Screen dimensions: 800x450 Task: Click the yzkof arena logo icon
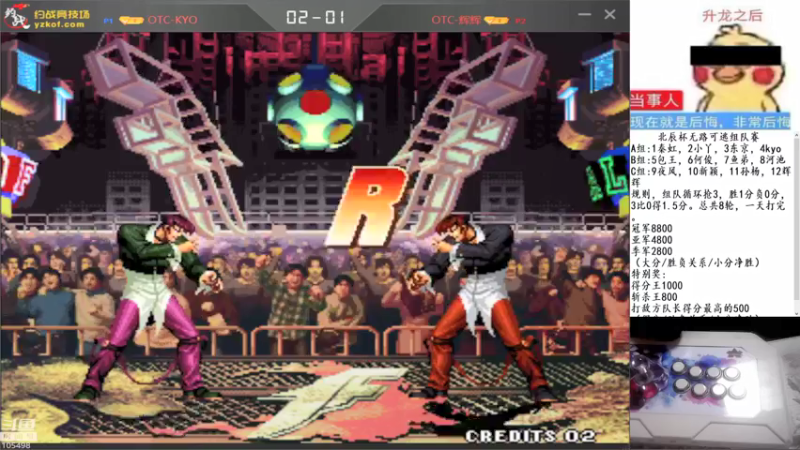coord(16,16)
